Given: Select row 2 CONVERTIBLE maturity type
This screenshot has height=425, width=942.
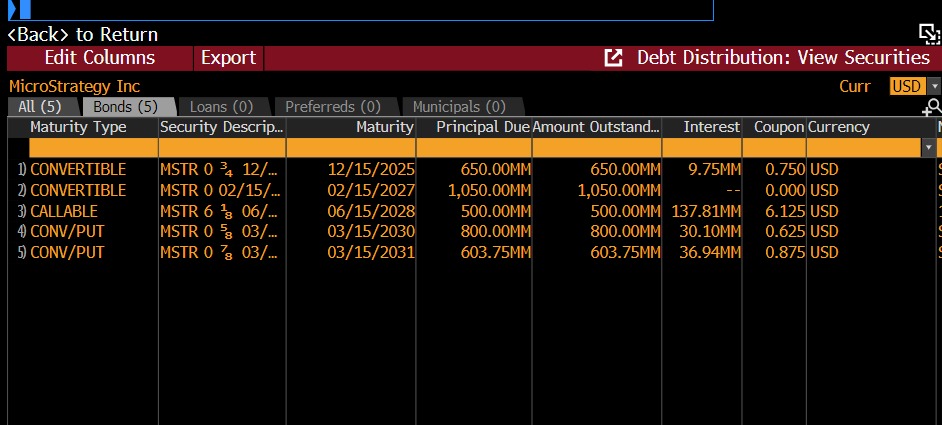Looking at the screenshot, I should [x=78, y=191].
